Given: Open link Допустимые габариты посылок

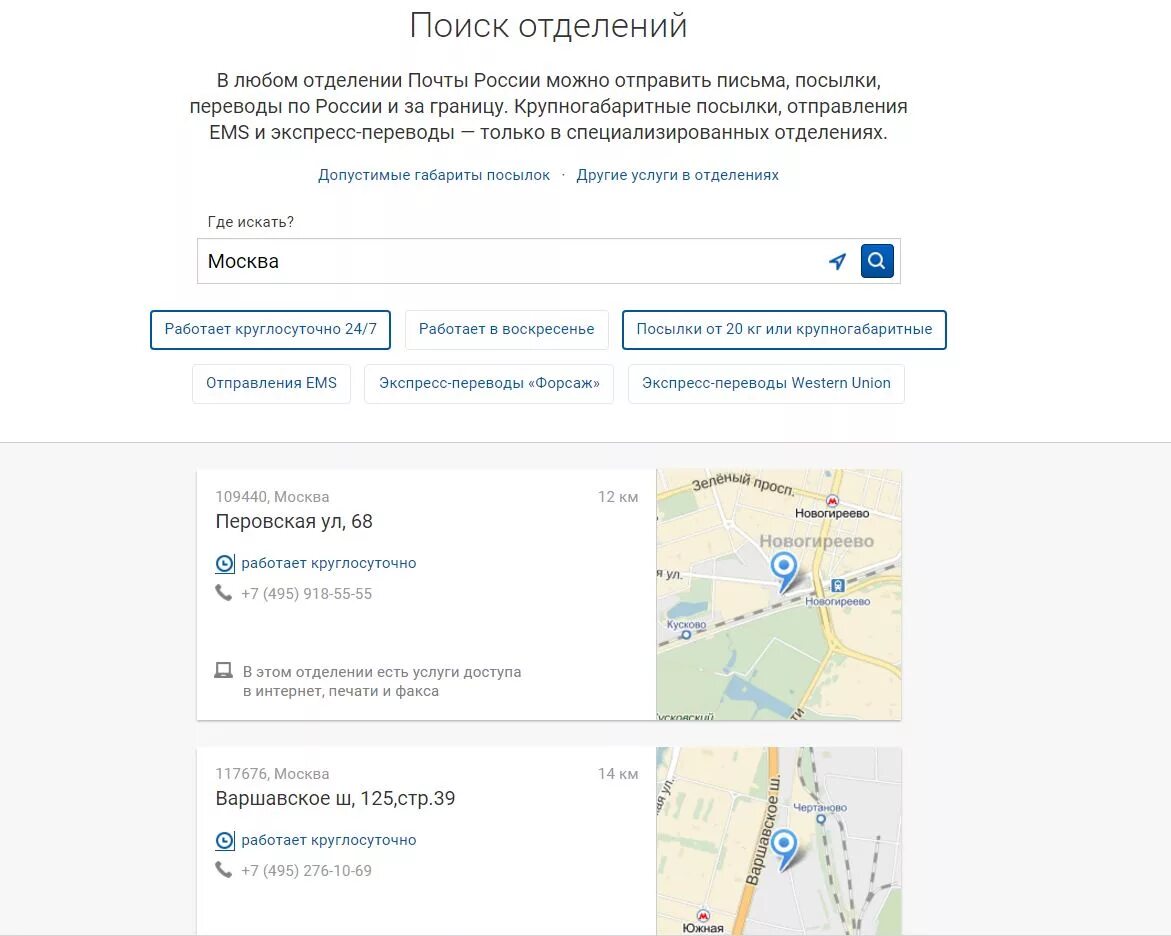Looking at the screenshot, I should pos(434,175).
